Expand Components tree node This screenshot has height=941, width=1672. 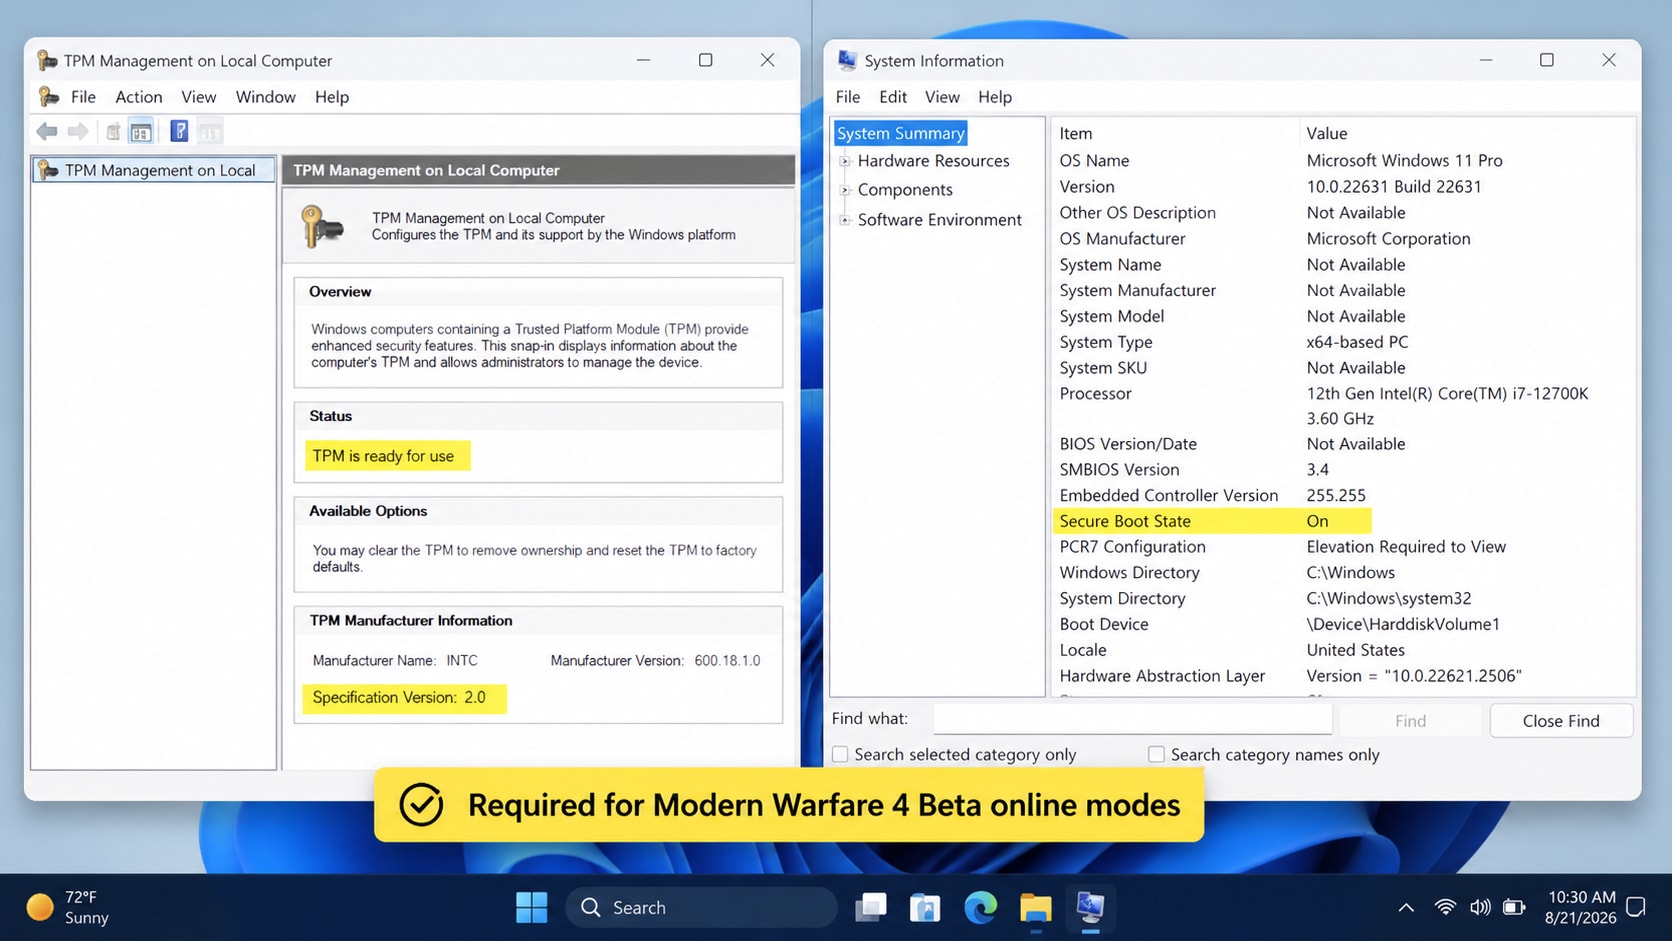[x=845, y=190]
